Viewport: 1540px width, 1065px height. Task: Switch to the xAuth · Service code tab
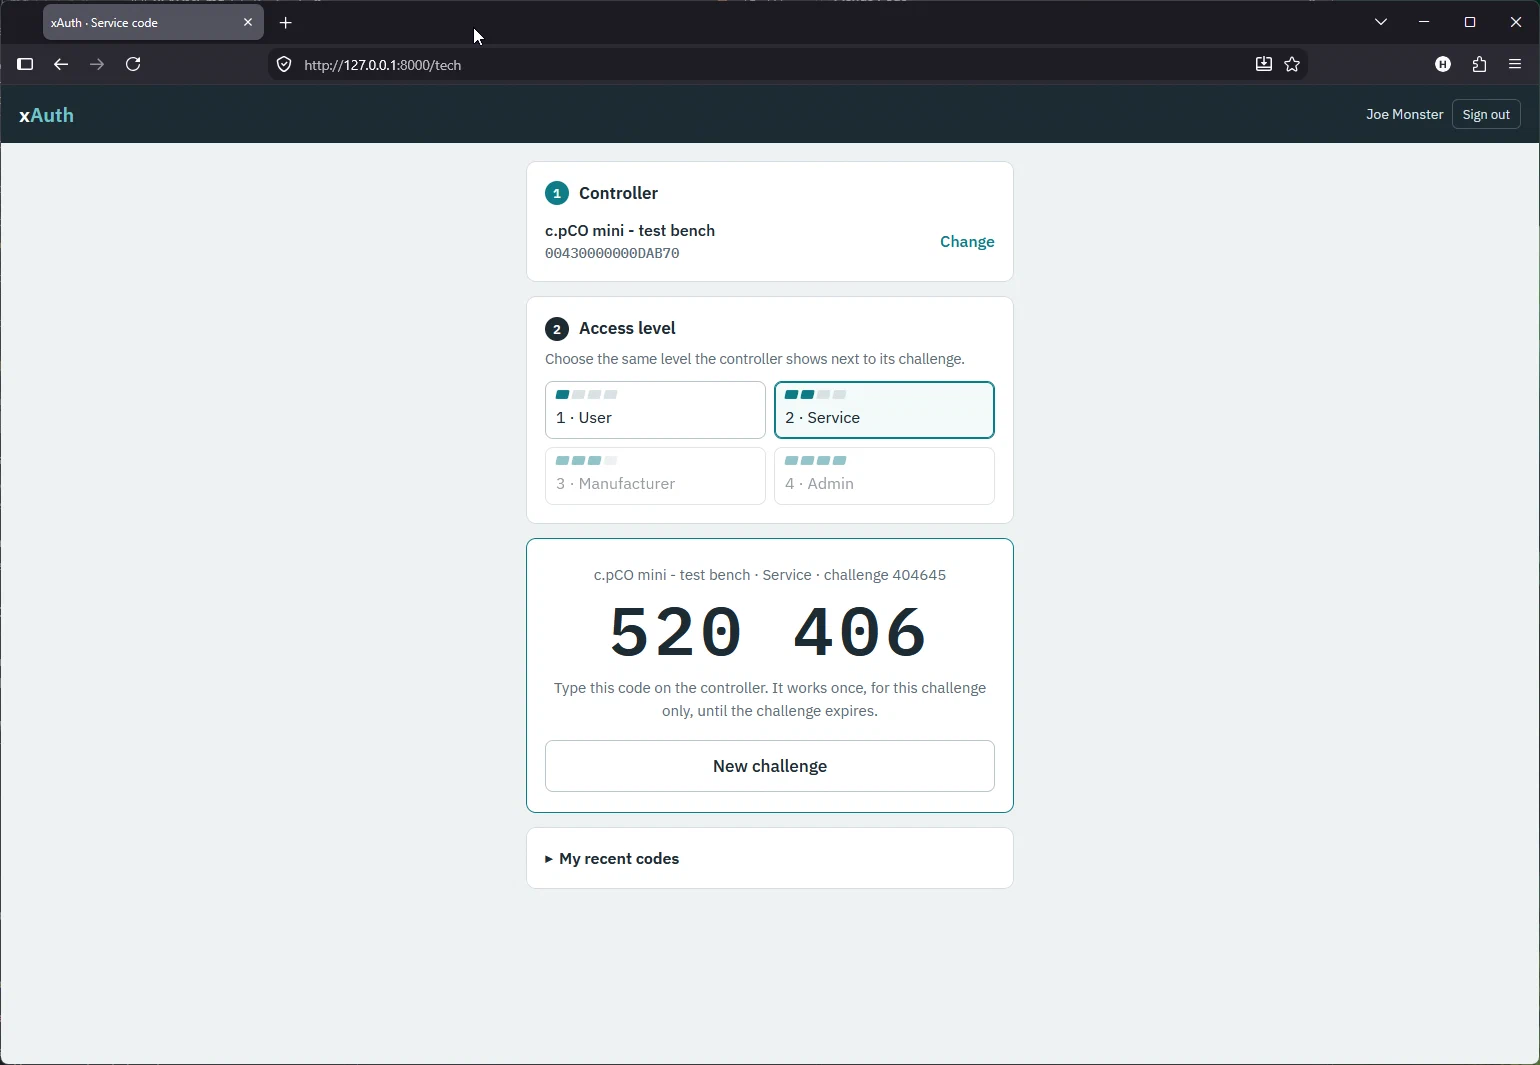point(140,22)
